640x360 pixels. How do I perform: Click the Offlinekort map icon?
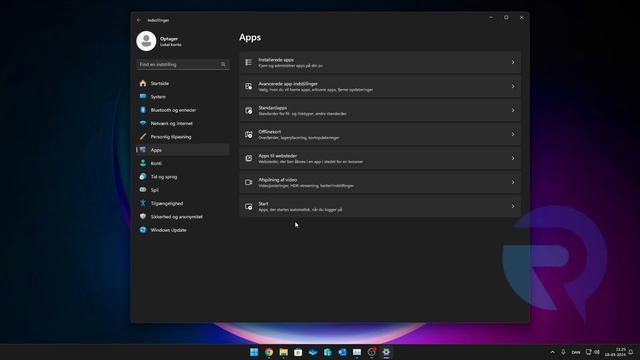click(249, 134)
